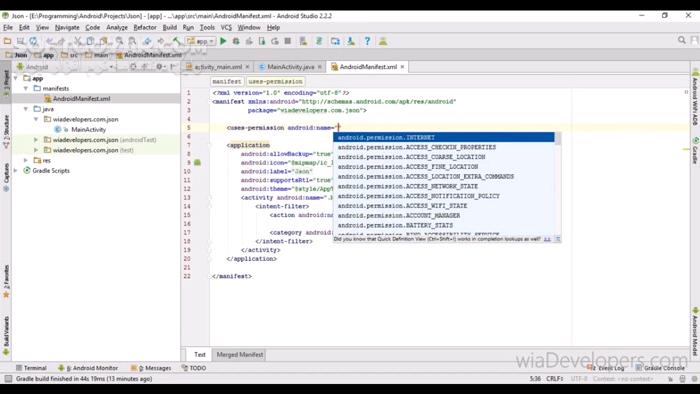Close the AndroidManifest.xml tab
The height and width of the screenshot is (394, 700).
402,67
